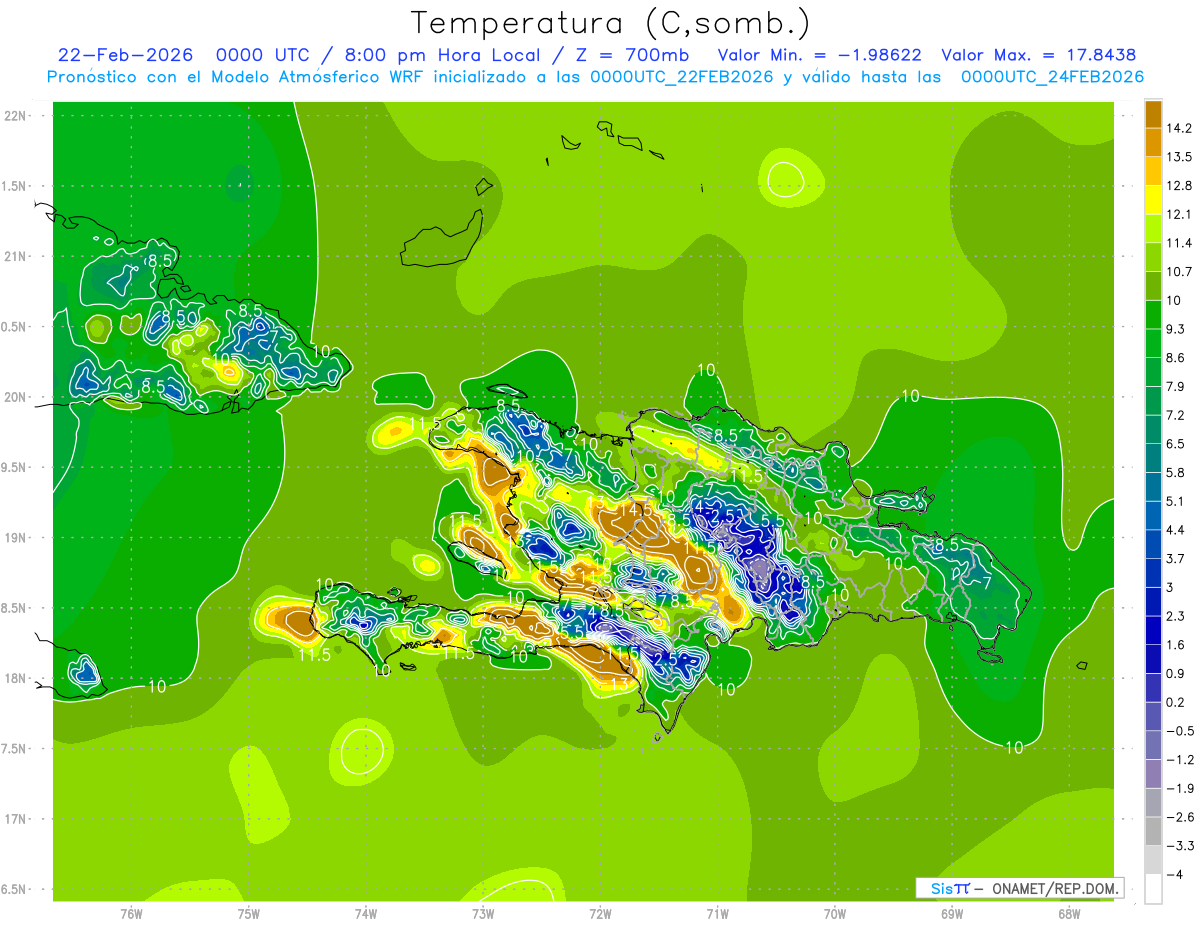Click the topmost brown swatch of the color scale

point(1153,114)
